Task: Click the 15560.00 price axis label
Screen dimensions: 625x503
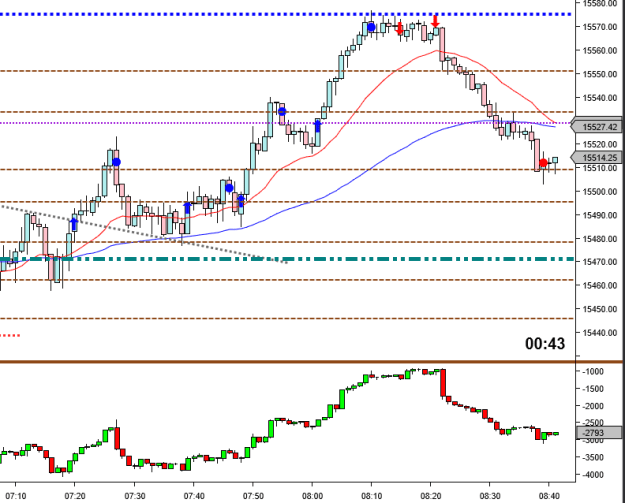Action: pos(599,50)
